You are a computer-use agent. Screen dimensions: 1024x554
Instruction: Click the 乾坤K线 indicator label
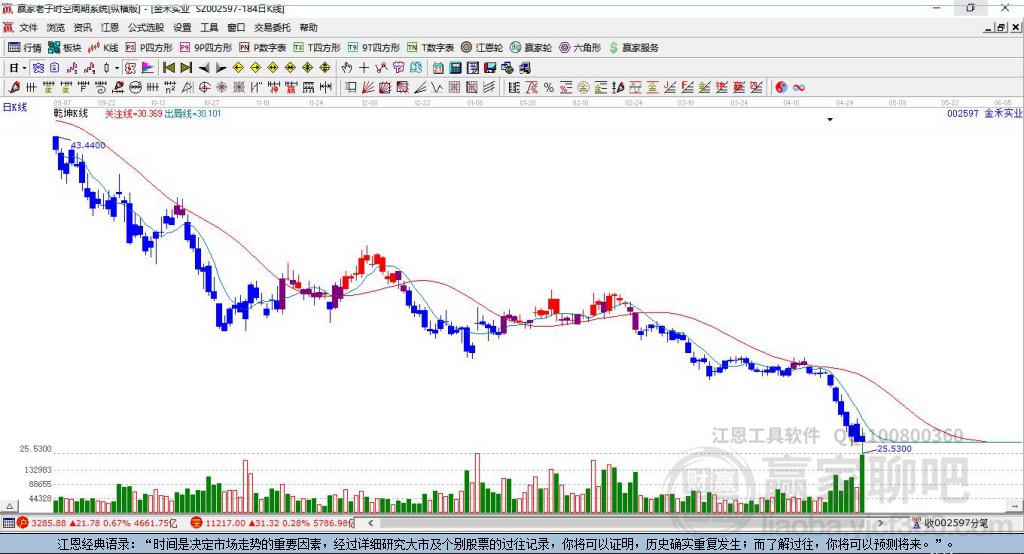71,114
